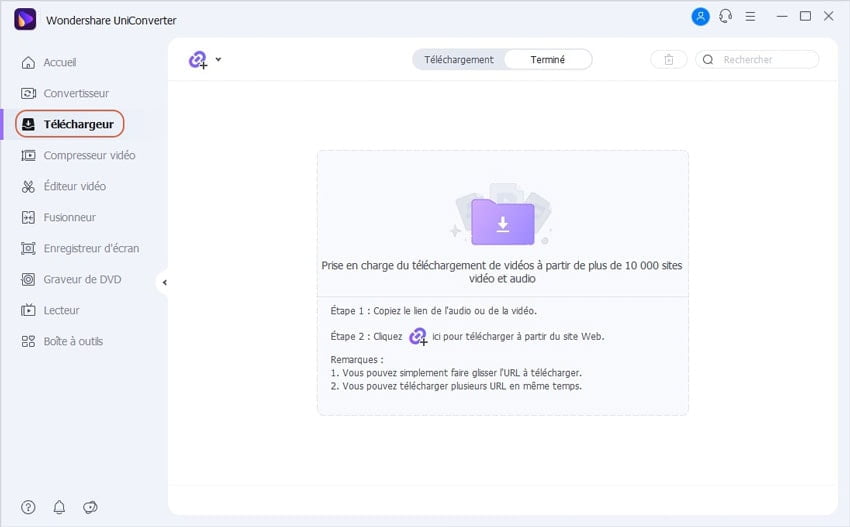Switch to the Téléchargement tab
Image resolution: width=850 pixels, height=527 pixels.
(x=458, y=60)
